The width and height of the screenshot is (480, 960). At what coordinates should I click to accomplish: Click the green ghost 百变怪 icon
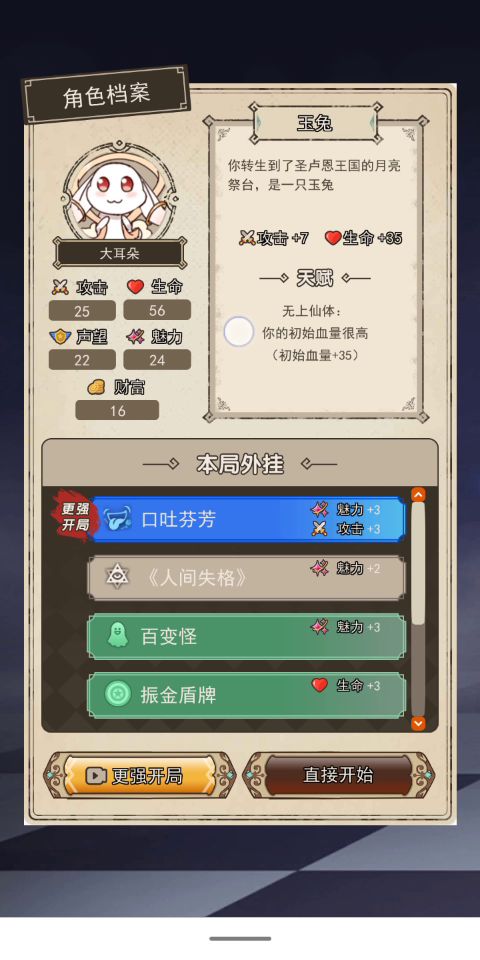click(x=116, y=636)
